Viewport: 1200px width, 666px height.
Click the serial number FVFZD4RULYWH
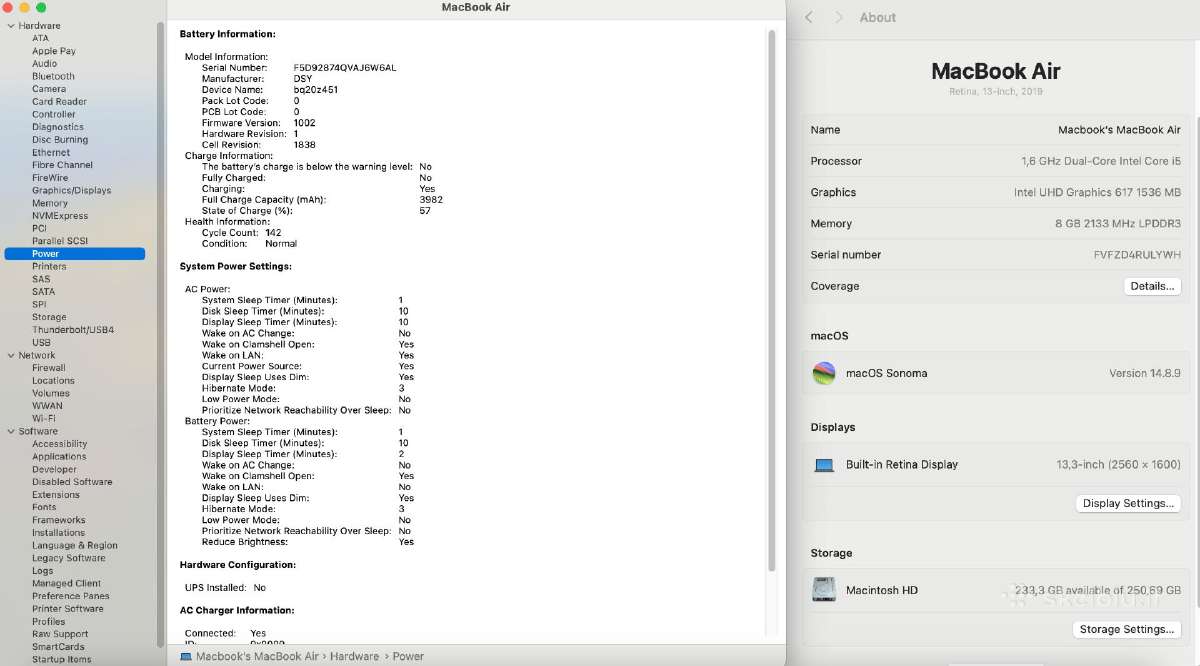click(1137, 255)
